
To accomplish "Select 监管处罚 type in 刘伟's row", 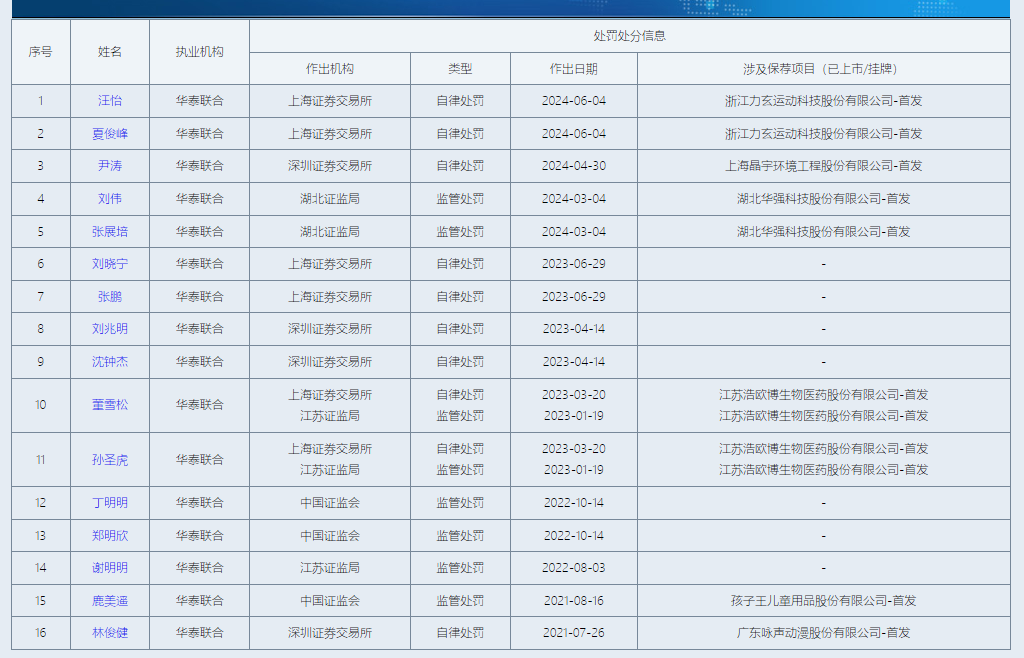I will tap(460, 198).
